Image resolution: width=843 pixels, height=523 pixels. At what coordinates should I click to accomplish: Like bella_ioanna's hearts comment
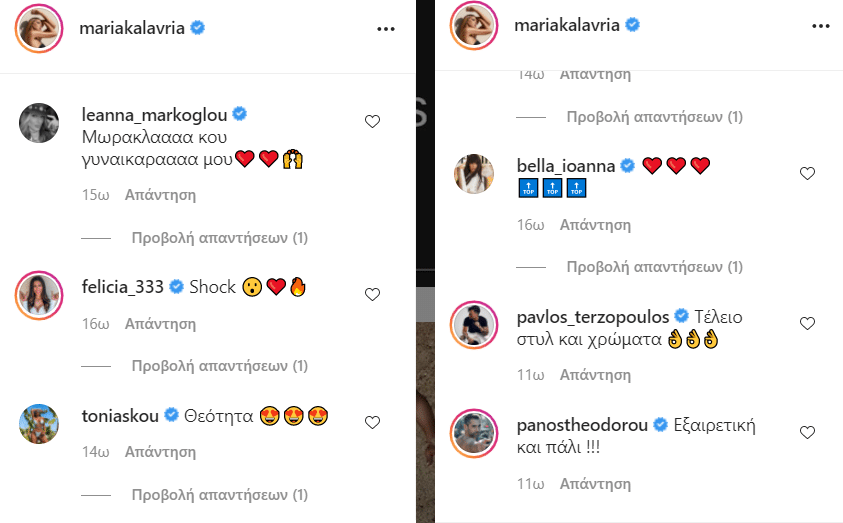808,174
